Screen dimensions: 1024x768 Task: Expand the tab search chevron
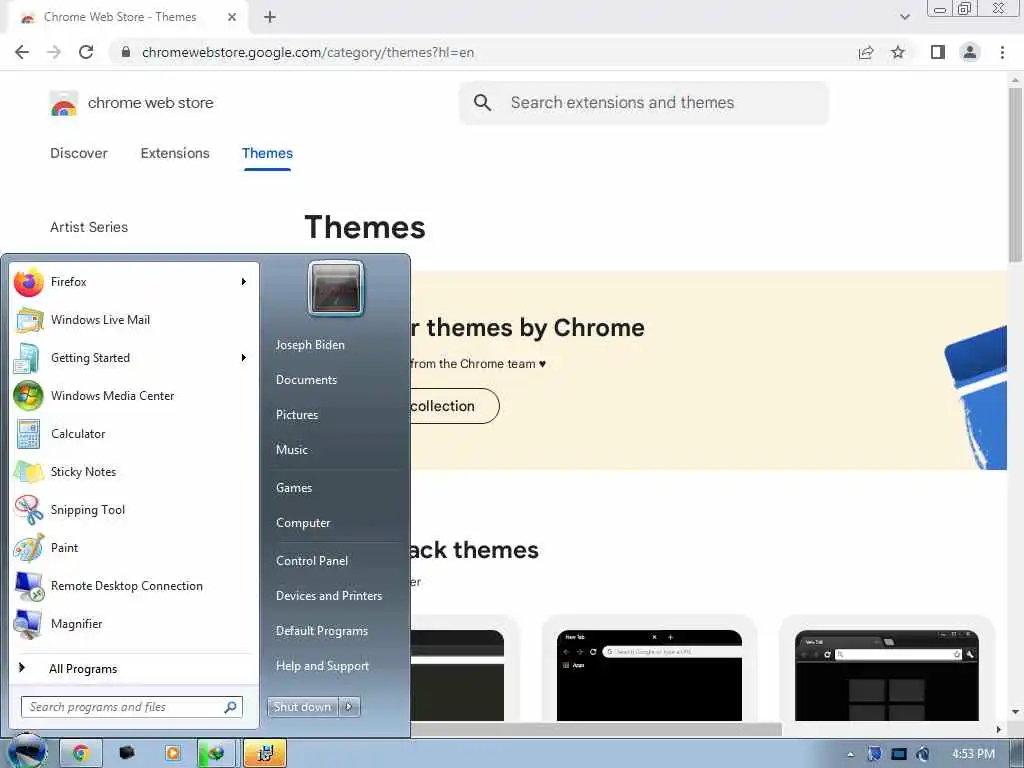coord(904,17)
